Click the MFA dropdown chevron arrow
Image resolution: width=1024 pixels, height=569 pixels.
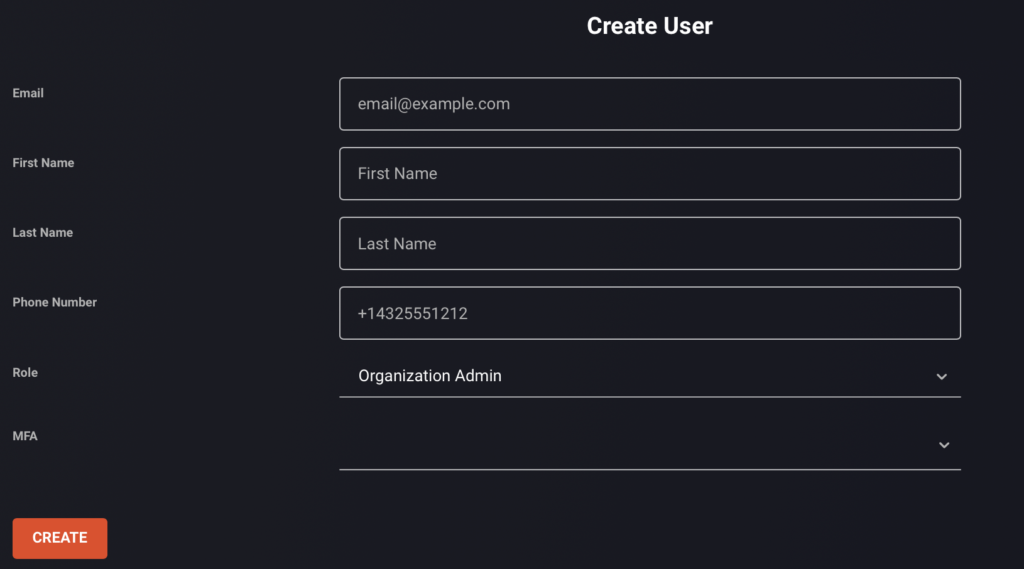[x=944, y=445]
